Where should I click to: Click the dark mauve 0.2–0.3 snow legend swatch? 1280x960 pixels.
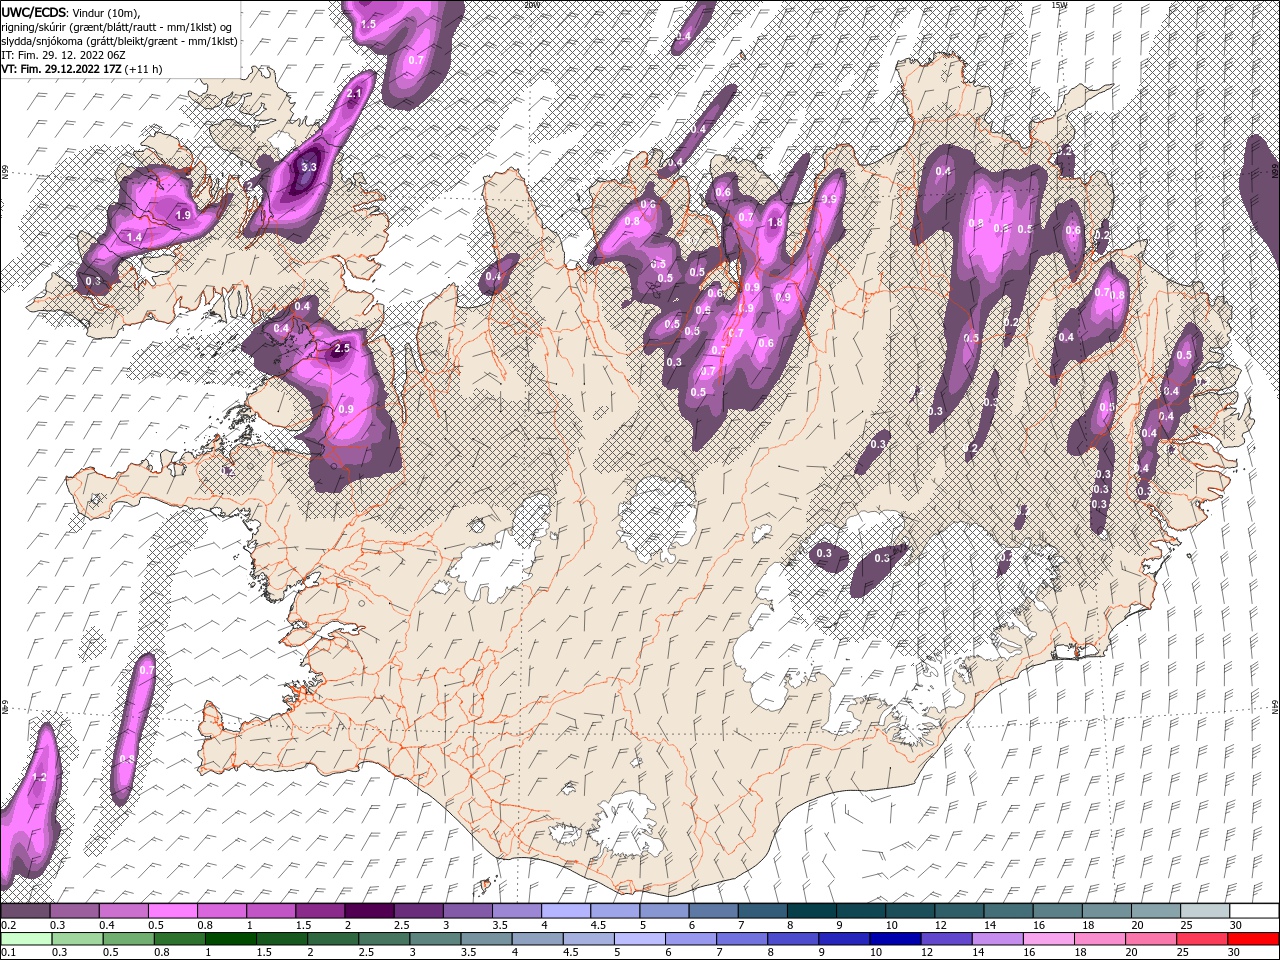[25, 911]
